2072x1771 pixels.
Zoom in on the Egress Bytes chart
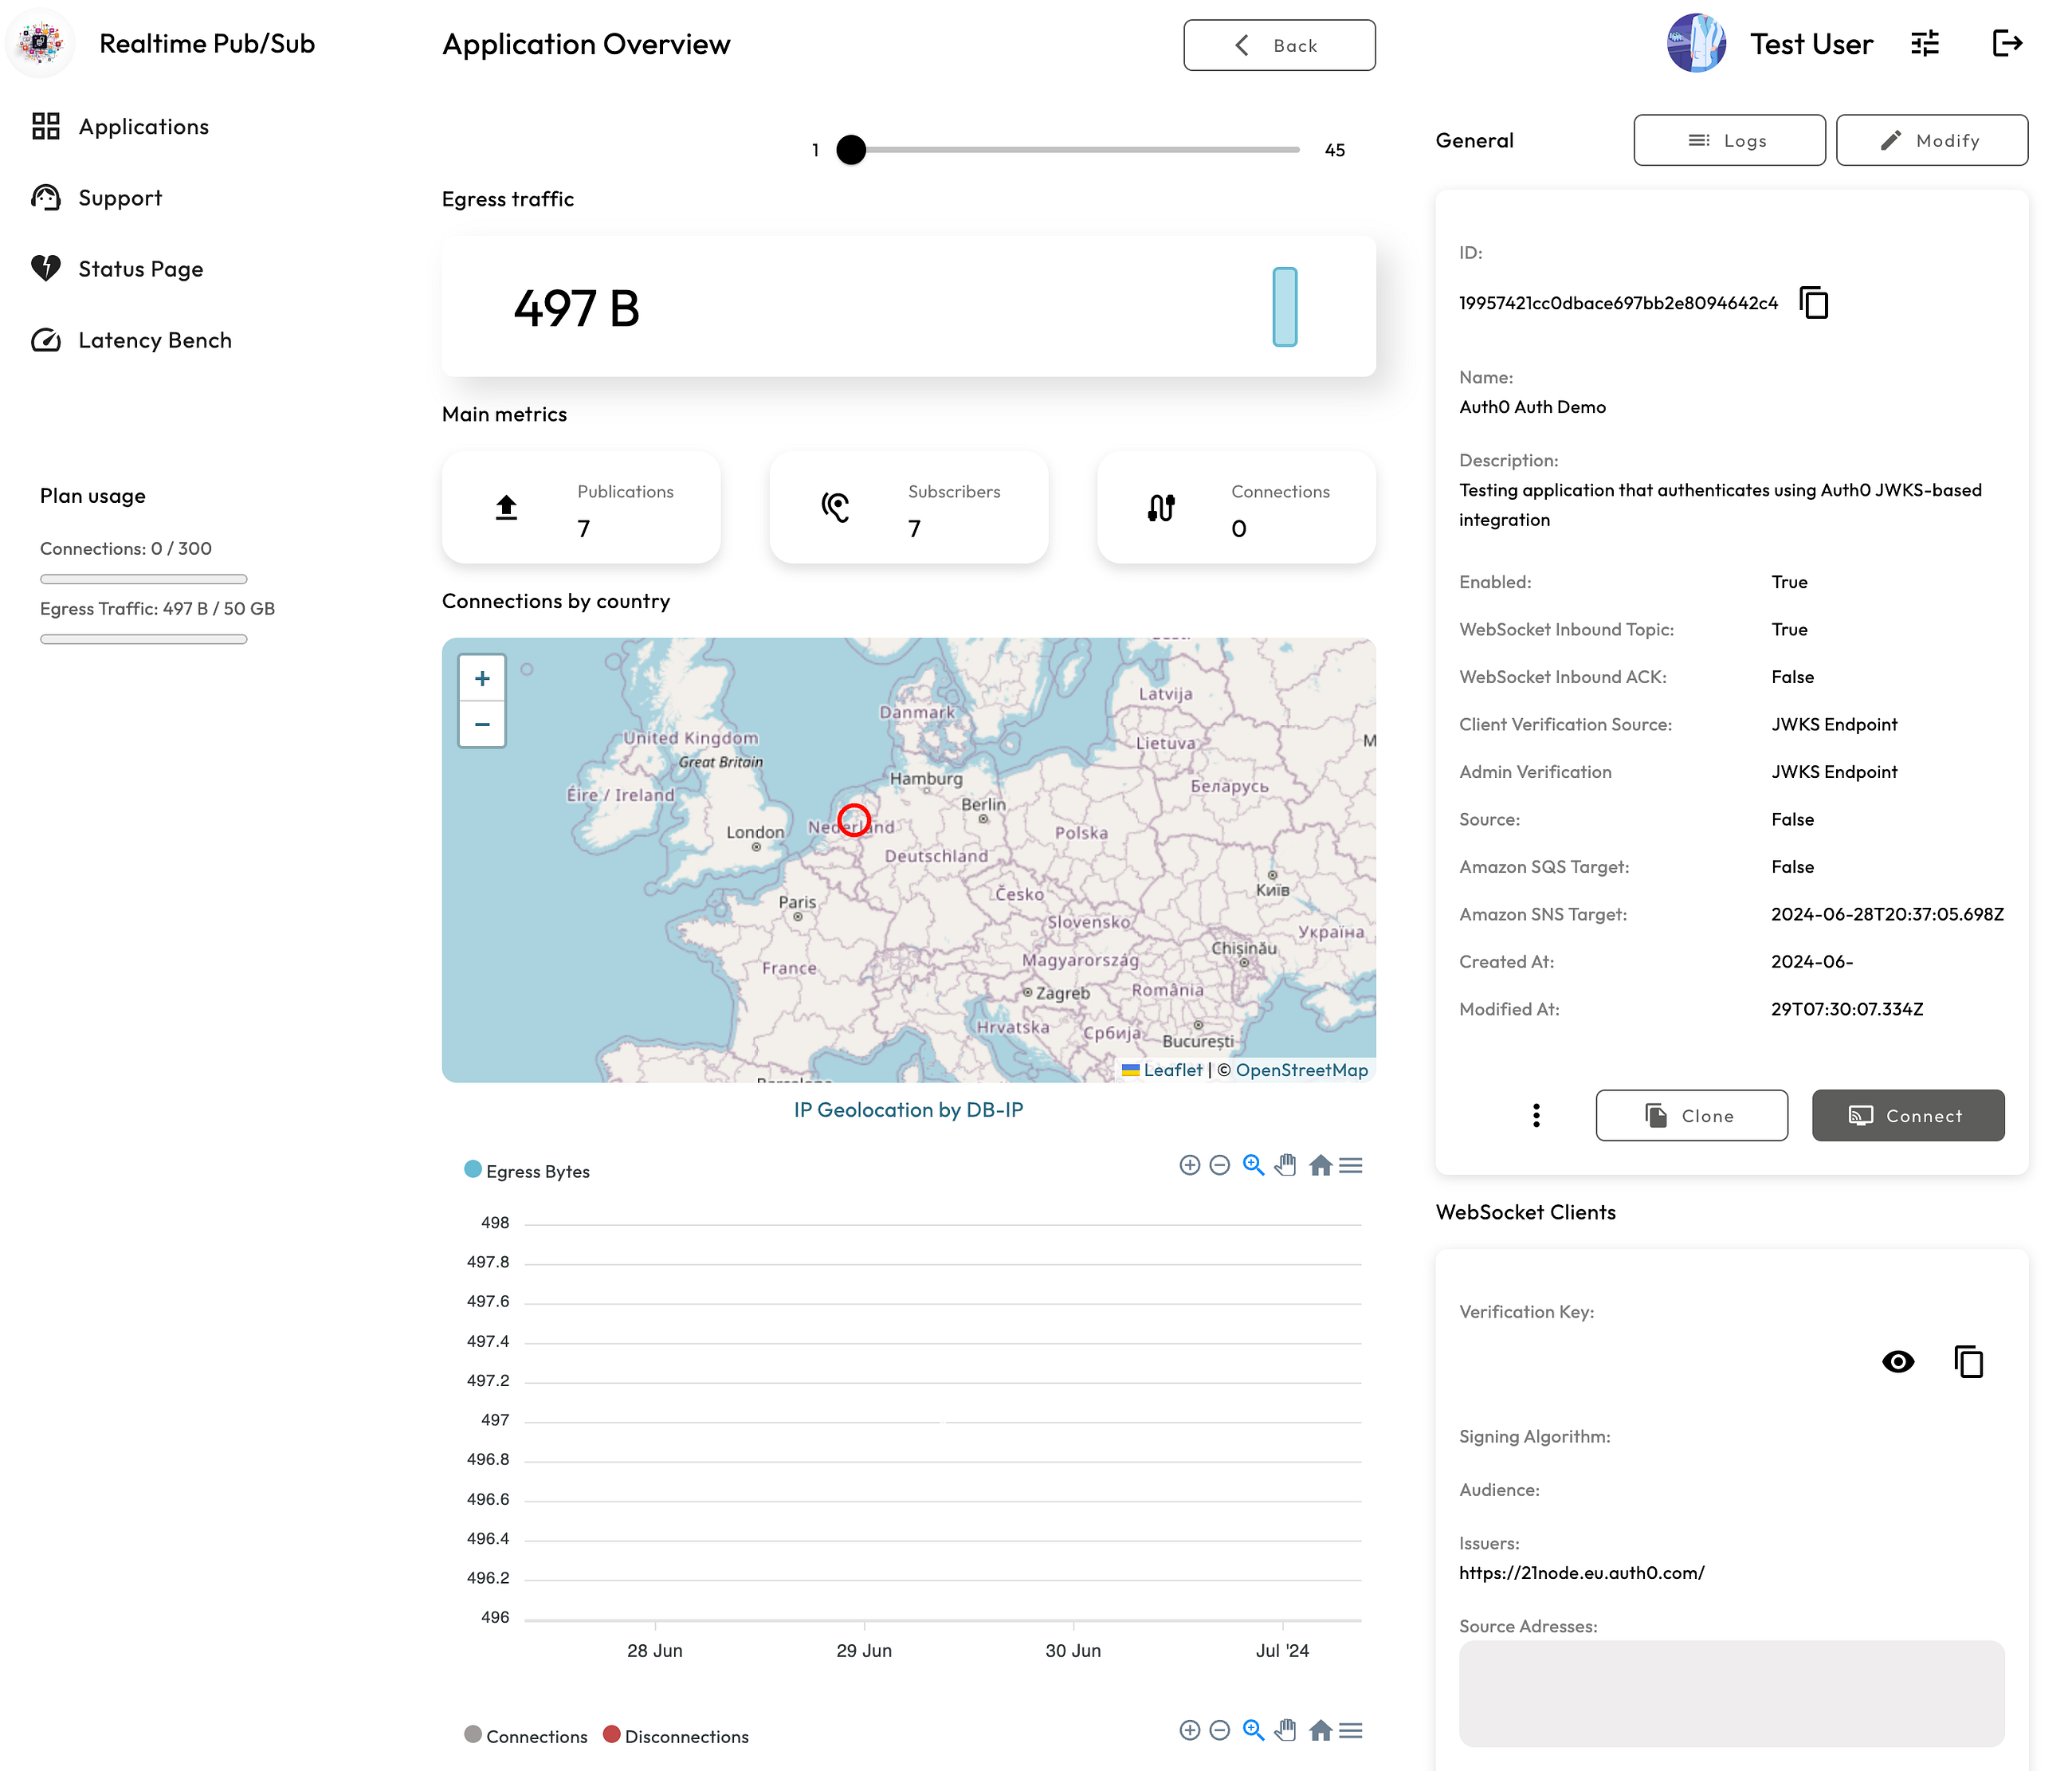click(1189, 1165)
